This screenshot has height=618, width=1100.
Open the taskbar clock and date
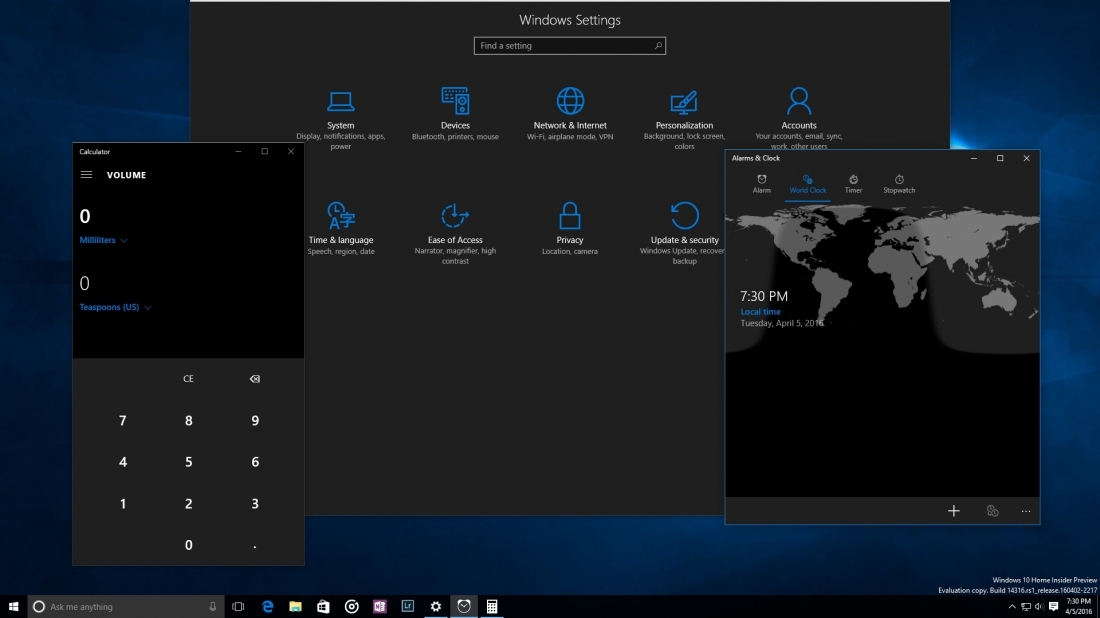click(x=1078, y=606)
